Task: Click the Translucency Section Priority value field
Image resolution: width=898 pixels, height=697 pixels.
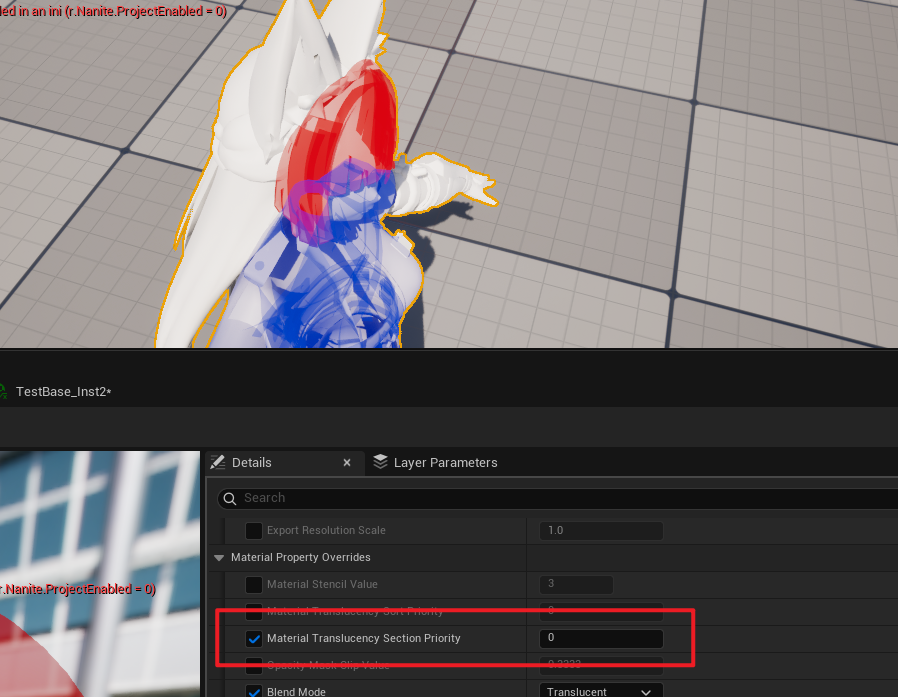Action: coord(601,638)
